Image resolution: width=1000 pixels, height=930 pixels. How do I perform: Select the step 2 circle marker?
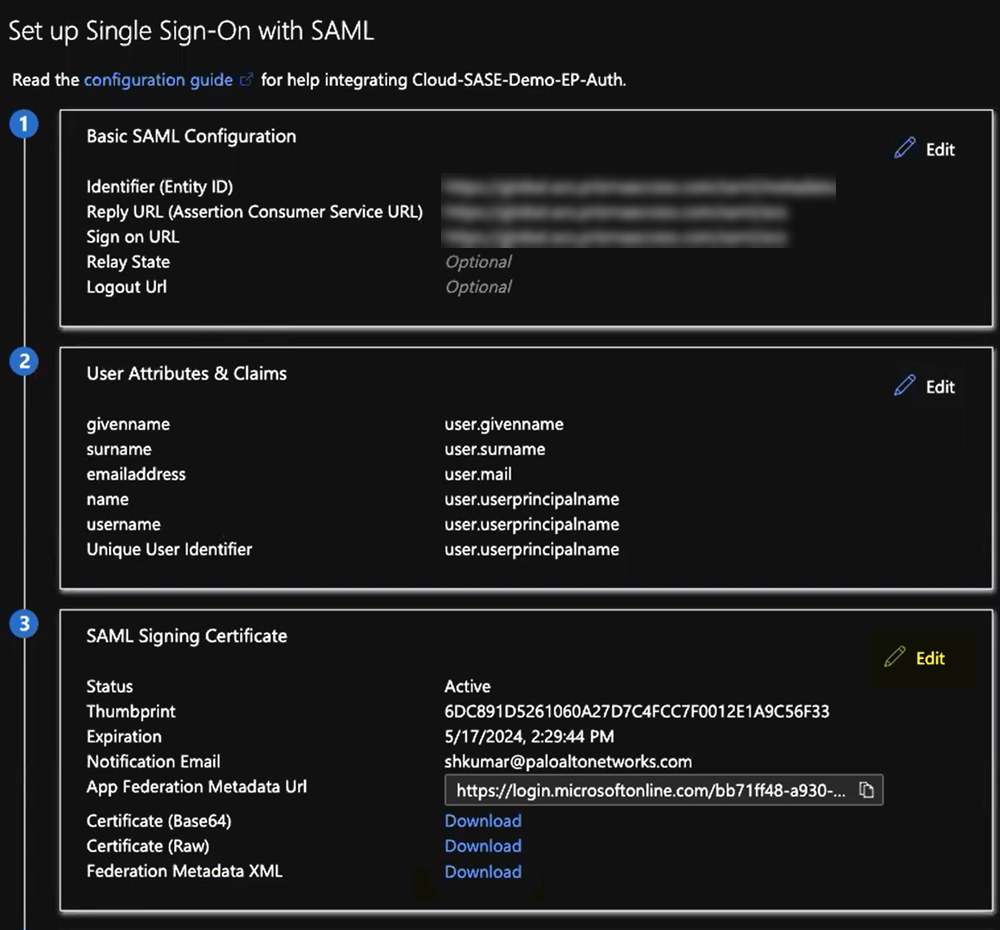coord(23,362)
